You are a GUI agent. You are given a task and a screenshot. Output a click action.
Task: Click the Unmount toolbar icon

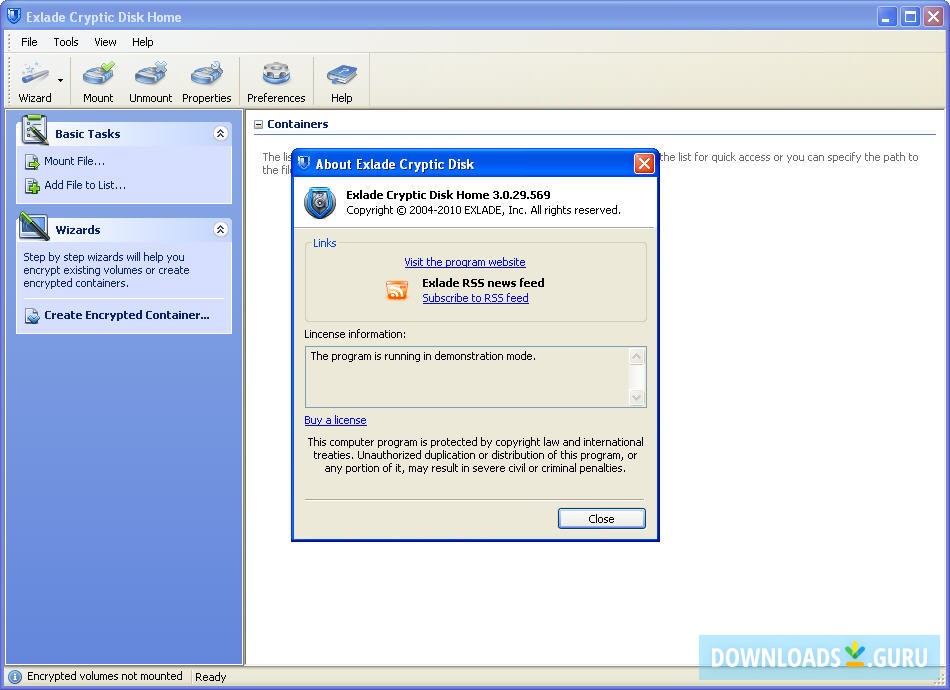[150, 80]
